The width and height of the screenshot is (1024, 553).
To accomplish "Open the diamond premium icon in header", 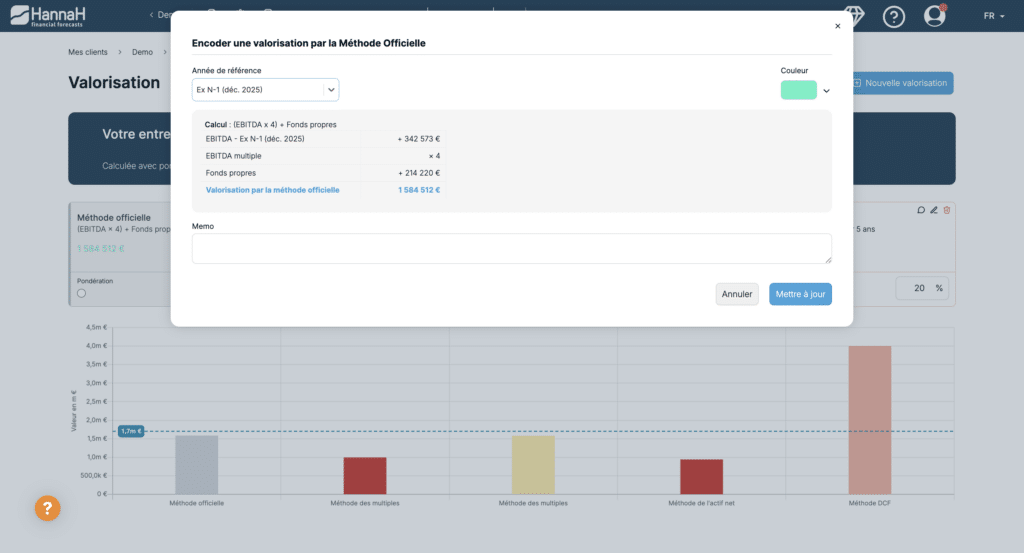I will (x=854, y=15).
